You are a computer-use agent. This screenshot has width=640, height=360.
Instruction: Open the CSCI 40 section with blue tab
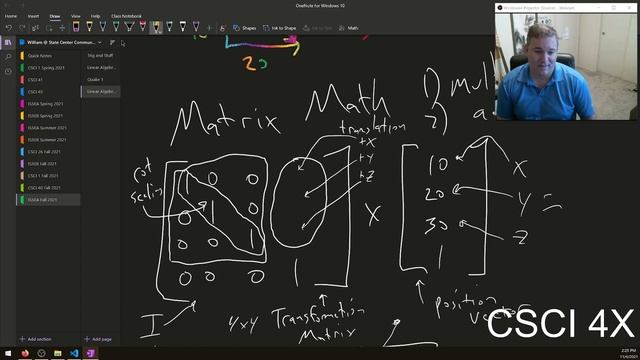click(x=48, y=92)
